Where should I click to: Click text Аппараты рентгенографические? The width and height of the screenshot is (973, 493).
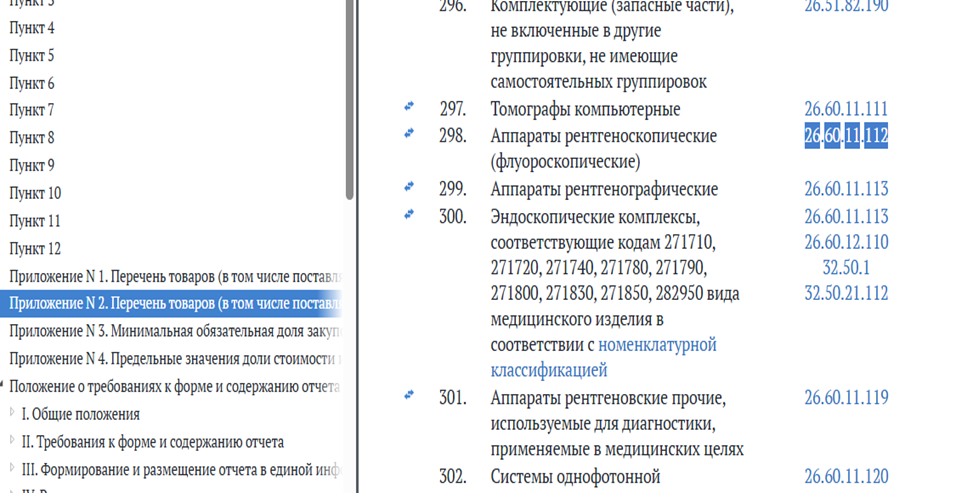click(604, 189)
